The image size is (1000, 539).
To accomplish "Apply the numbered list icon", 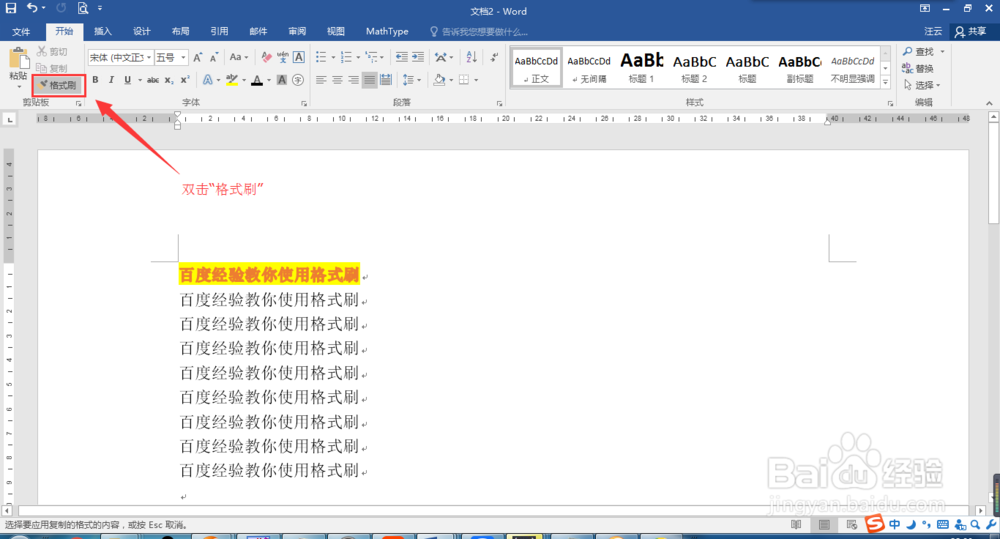I will pos(346,57).
